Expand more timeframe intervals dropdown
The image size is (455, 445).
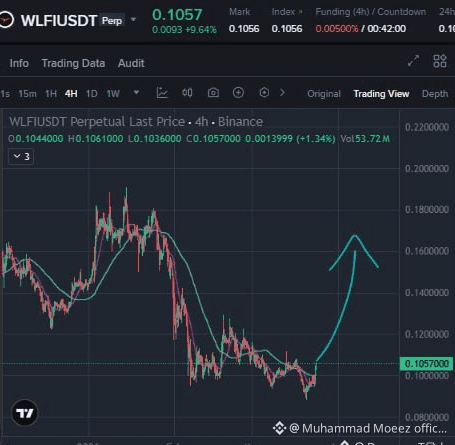click(136, 92)
